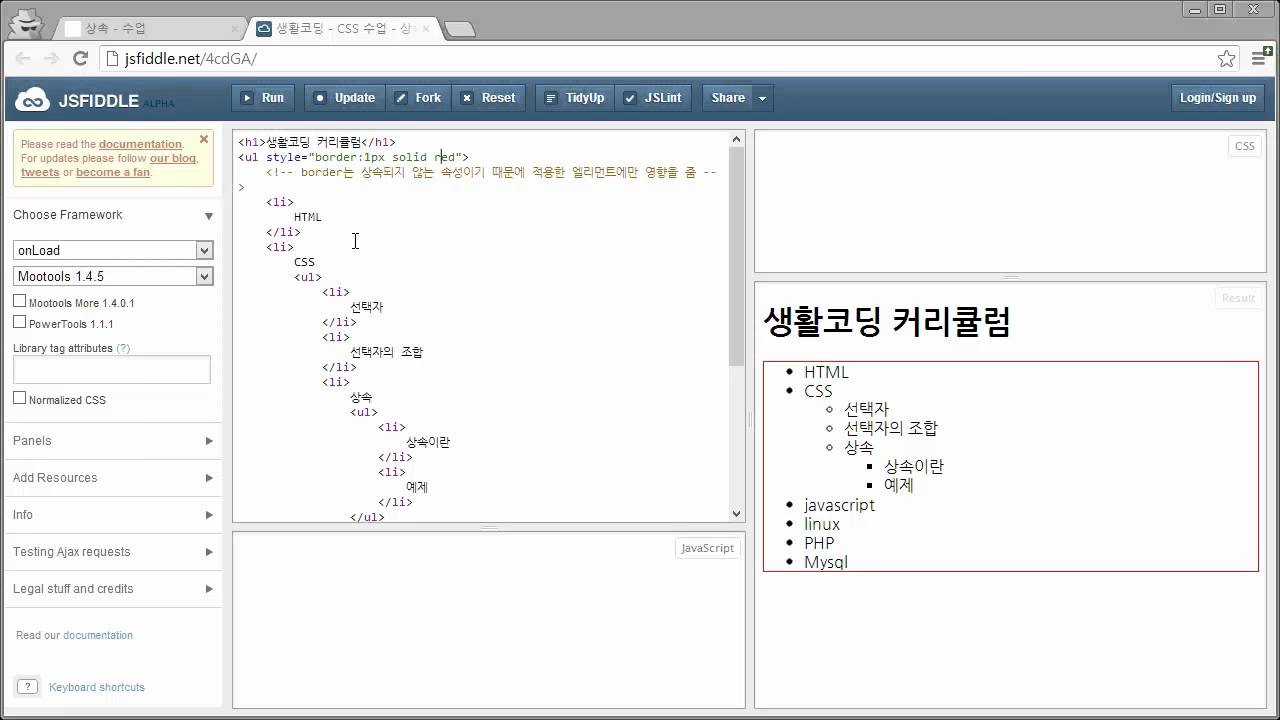This screenshot has height=720, width=1280.
Task: Bookmark this page with the star icon
Action: [x=1226, y=59]
